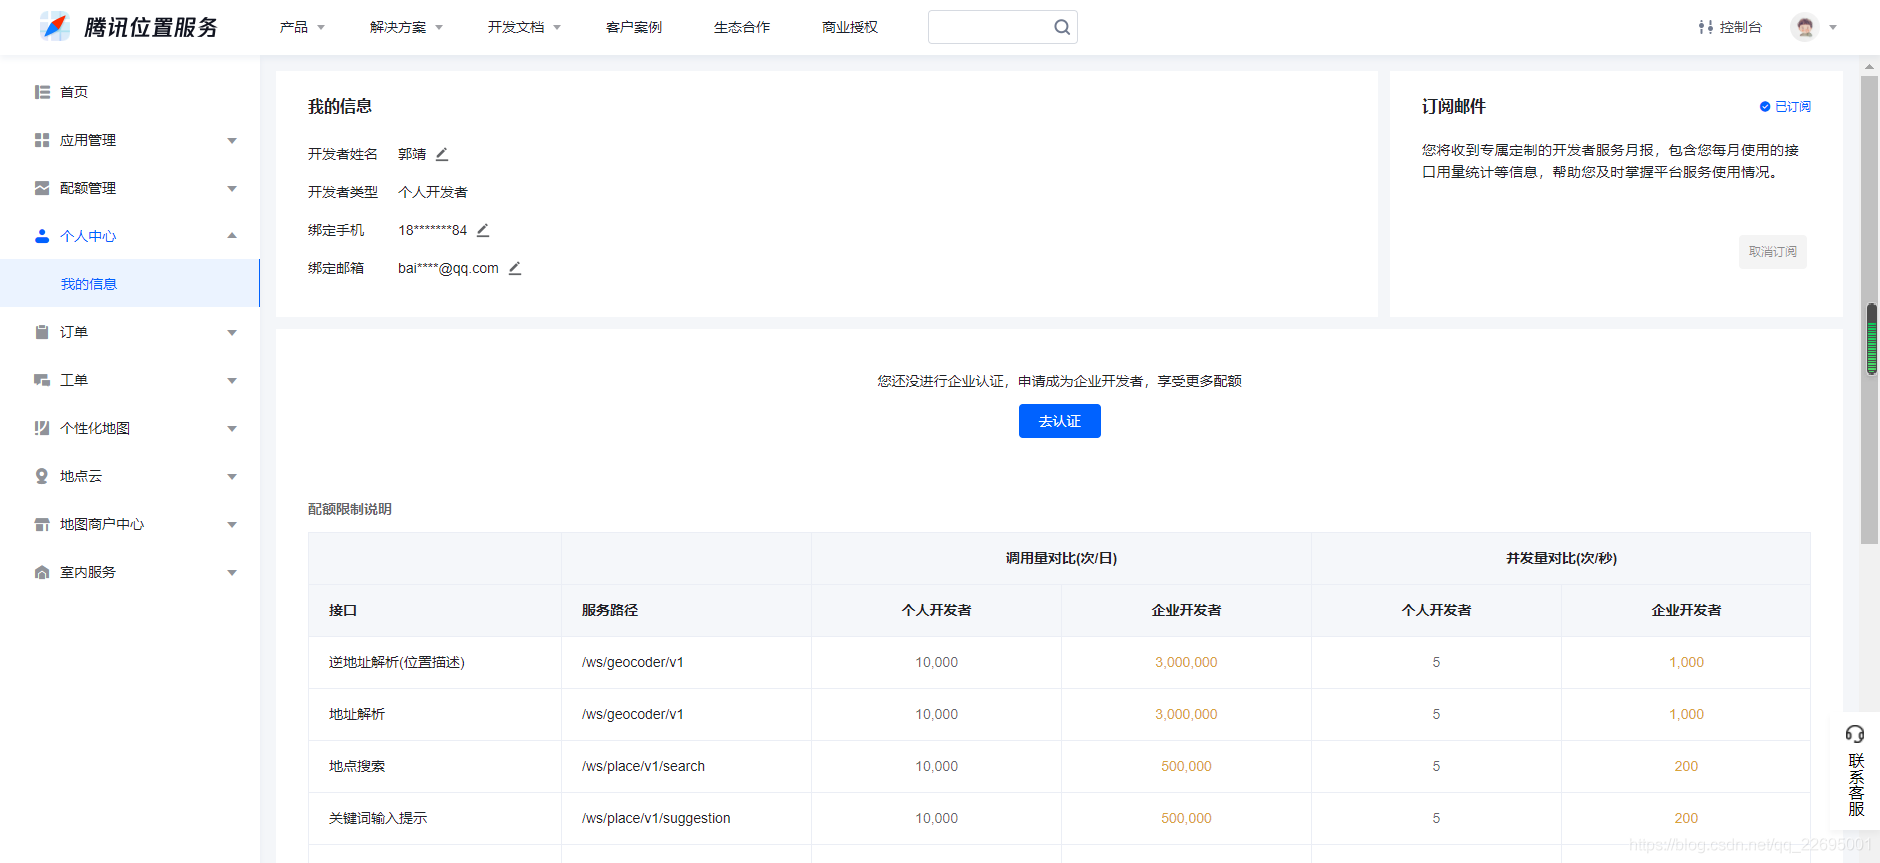Image resolution: width=1880 pixels, height=863 pixels.
Task: Select 我的信息 sidebar item
Action: [x=130, y=284]
